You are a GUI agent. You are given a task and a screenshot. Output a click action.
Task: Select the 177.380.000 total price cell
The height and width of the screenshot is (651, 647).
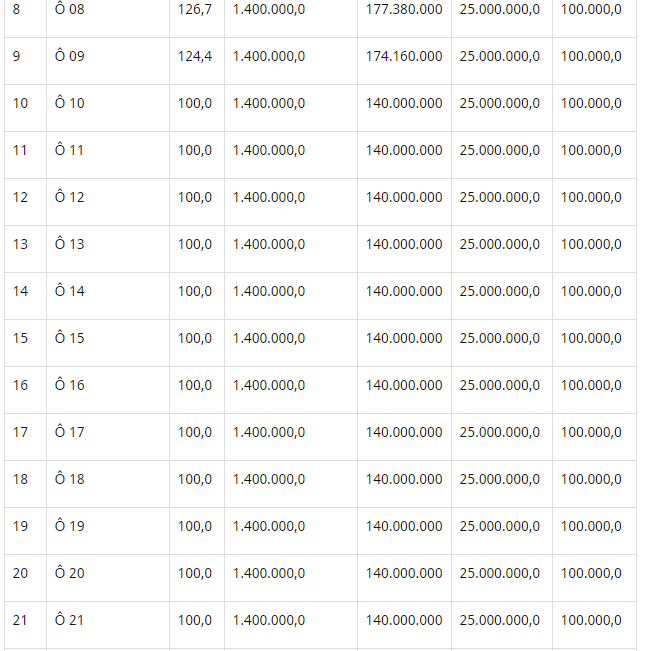click(x=404, y=9)
